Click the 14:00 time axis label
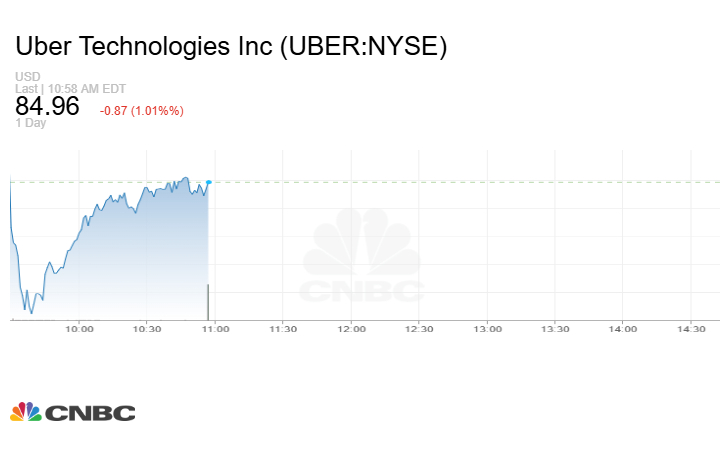Viewport: 720px width, 450px height. [622, 329]
